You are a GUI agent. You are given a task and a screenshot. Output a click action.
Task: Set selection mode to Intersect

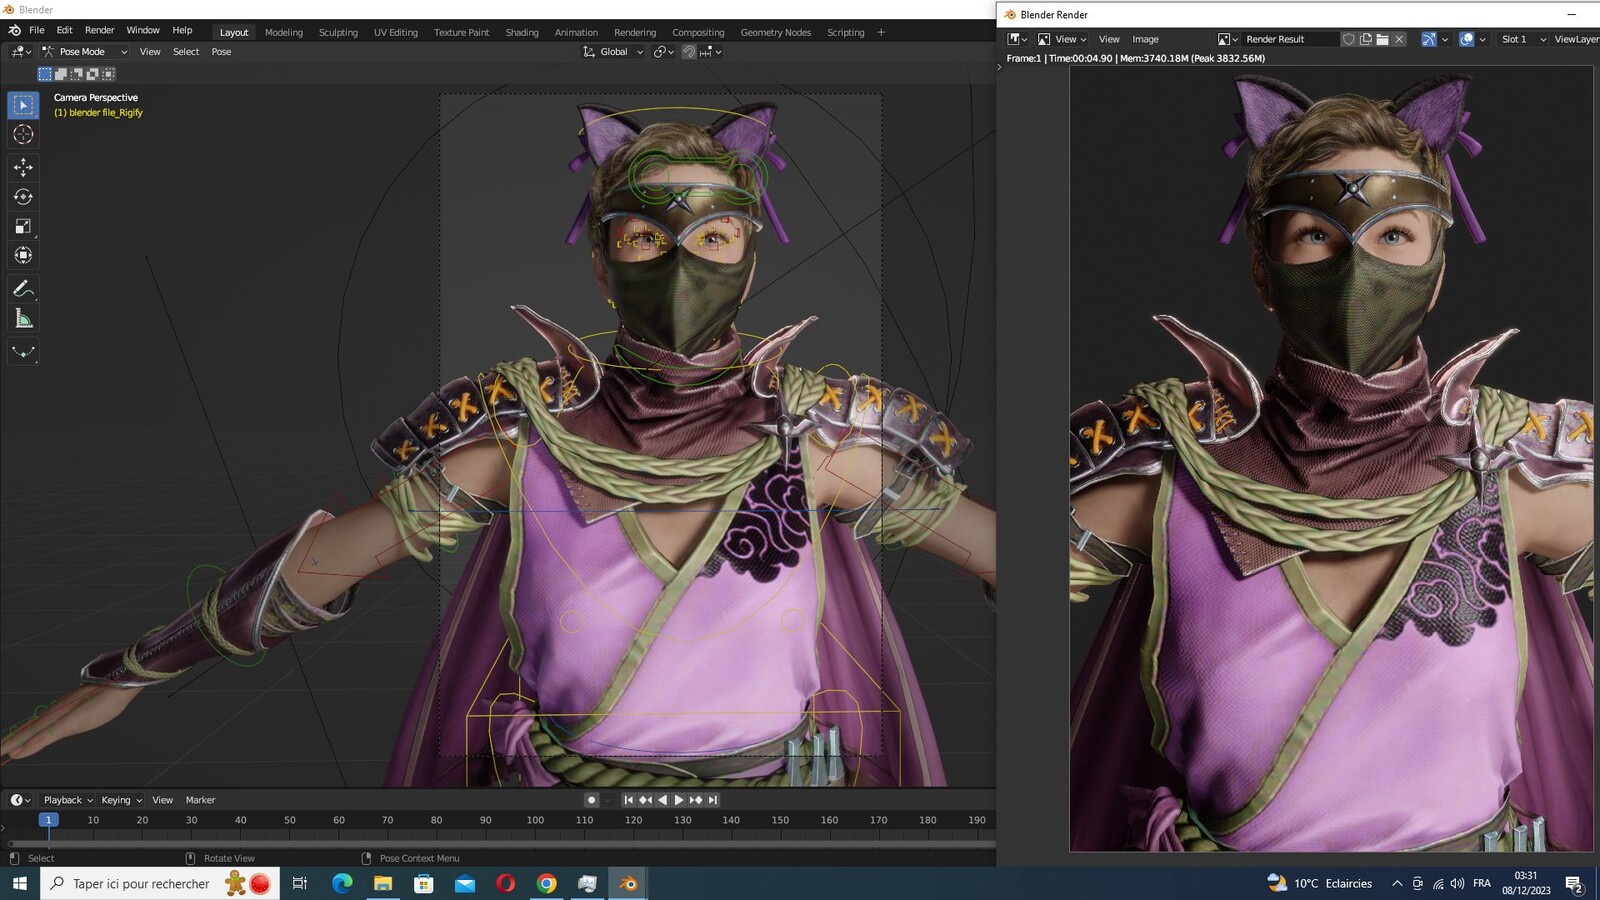[108, 74]
